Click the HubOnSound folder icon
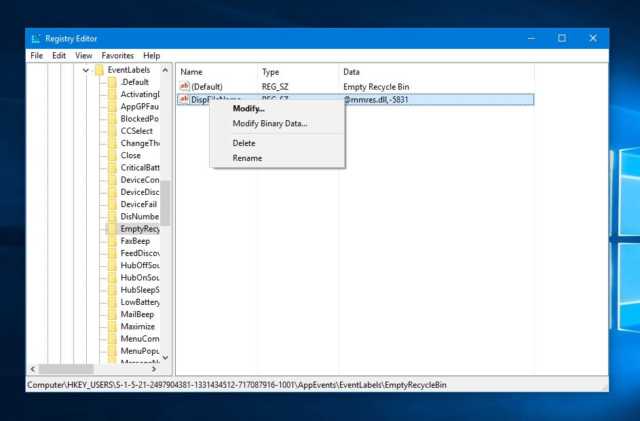The height and width of the screenshot is (421, 640). (x=113, y=278)
